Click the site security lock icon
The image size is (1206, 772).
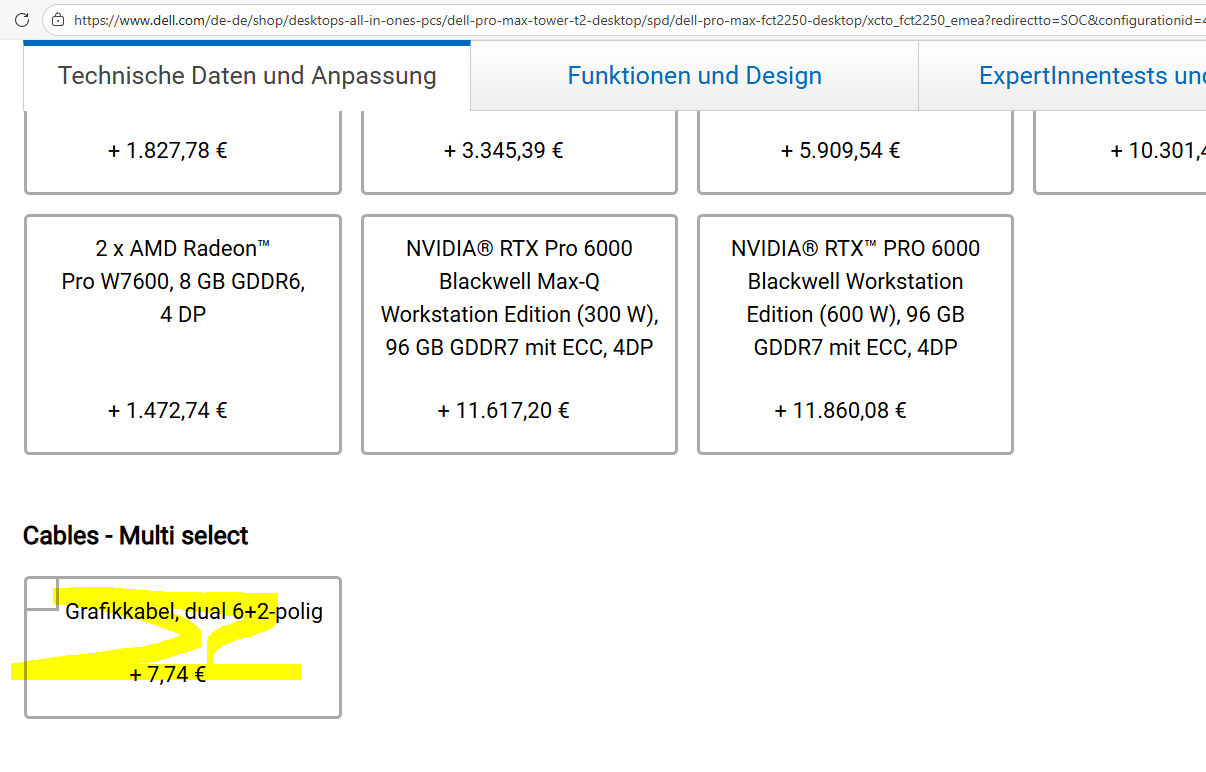(x=58, y=19)
